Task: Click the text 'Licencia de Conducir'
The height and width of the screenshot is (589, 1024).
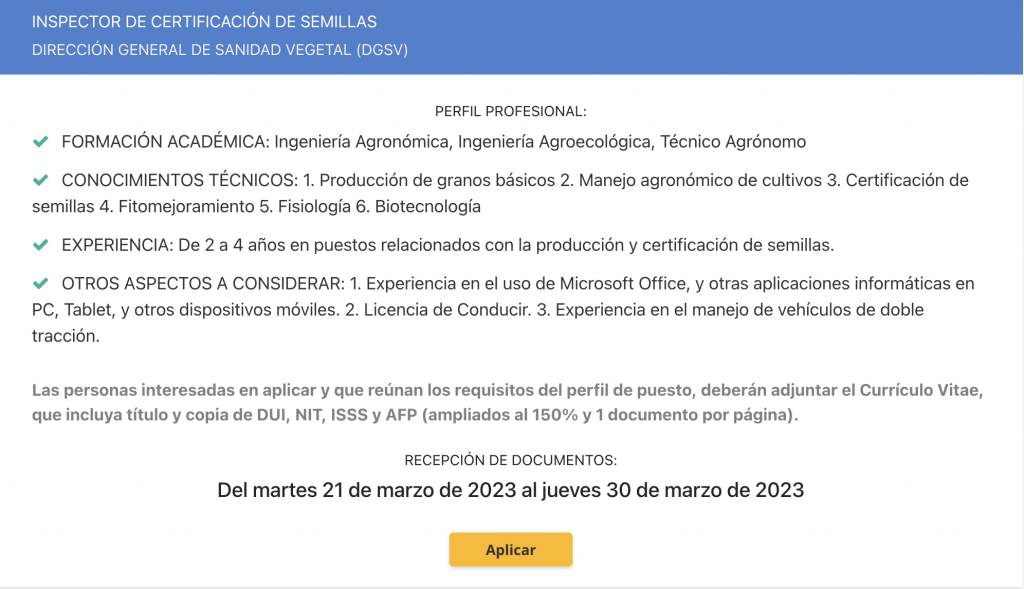Action: (x=447, y=310)
